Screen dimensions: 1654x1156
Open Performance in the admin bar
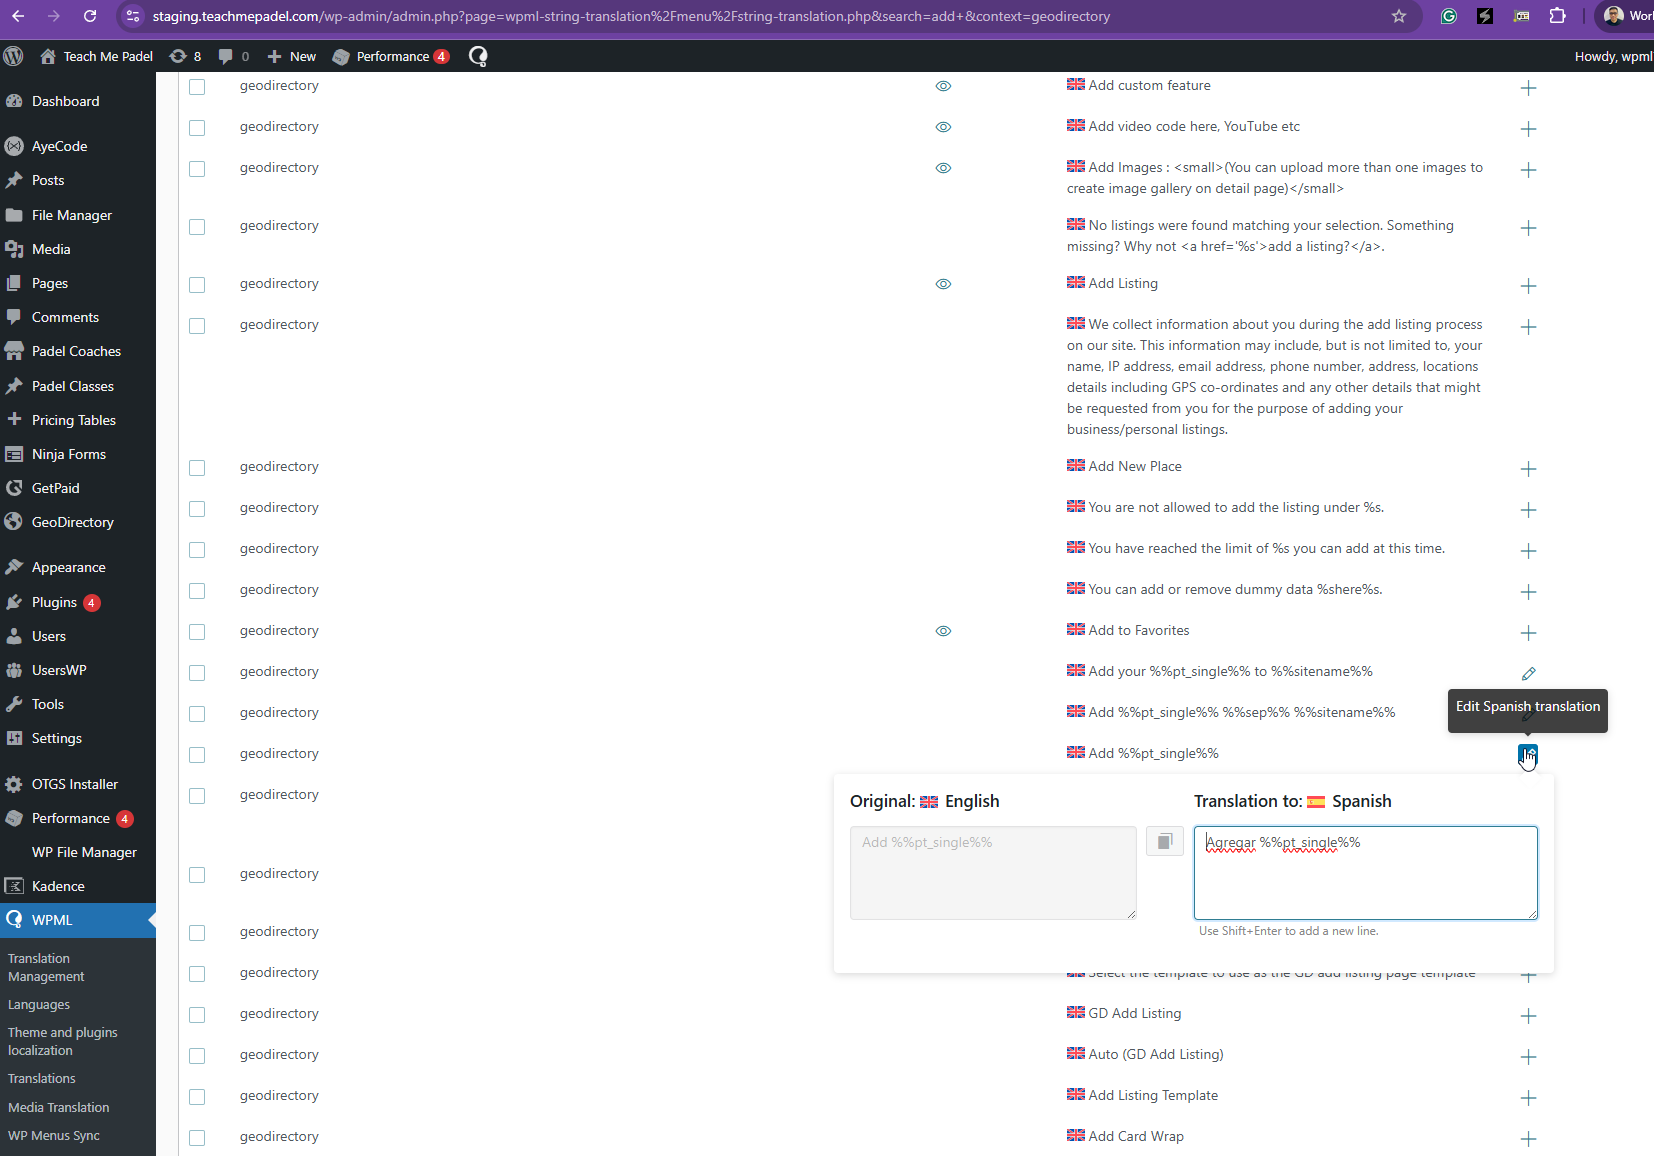coord(391,56)
